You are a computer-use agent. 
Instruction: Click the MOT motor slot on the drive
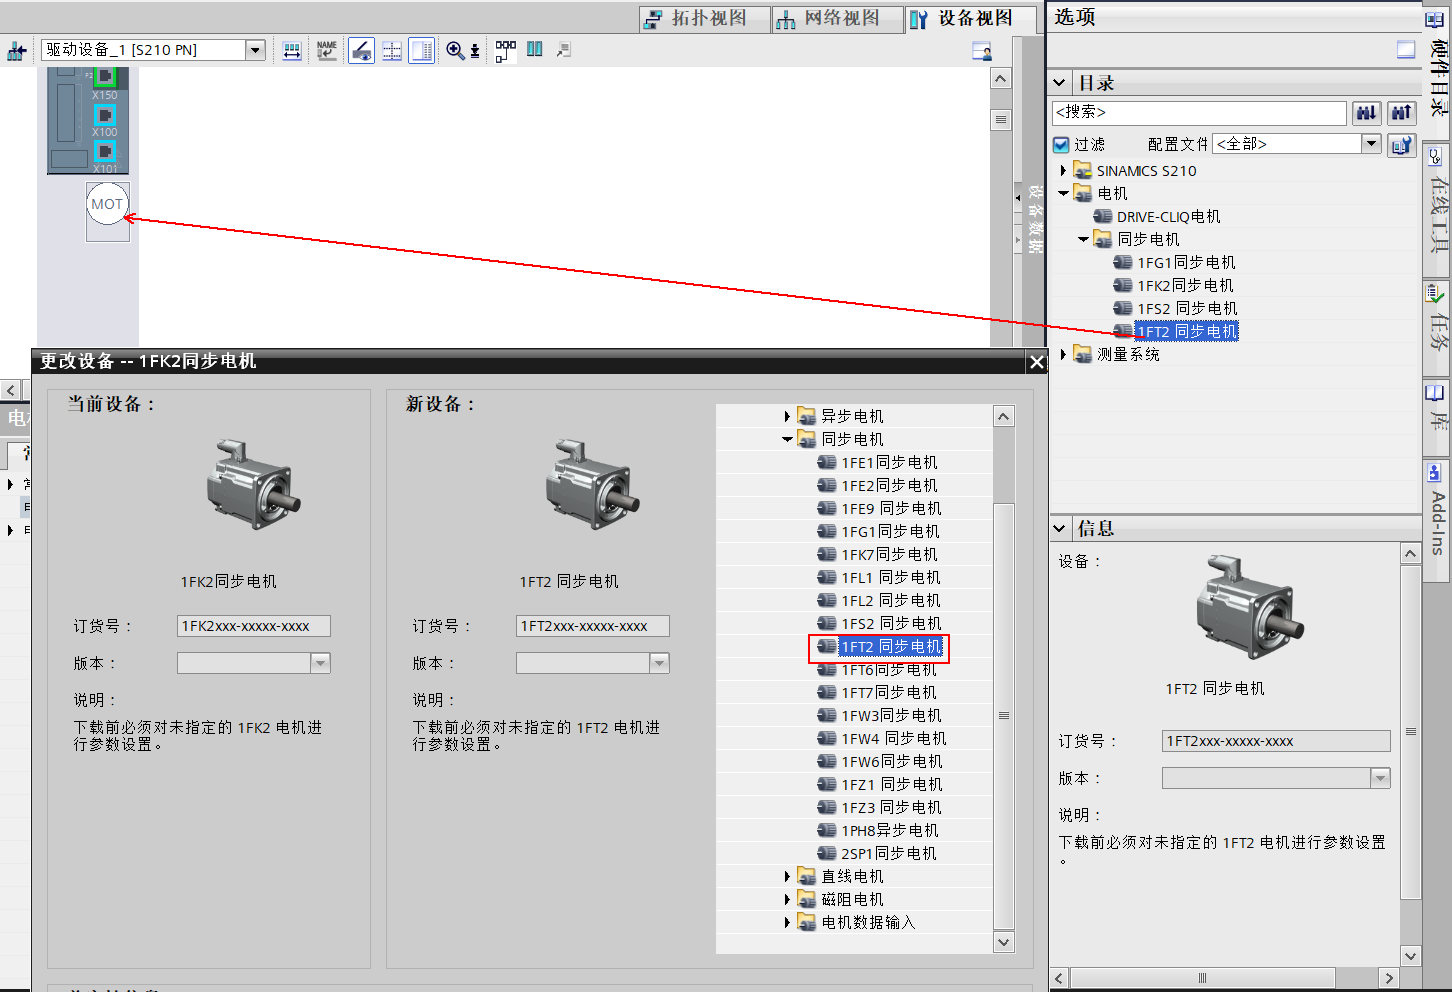(107, 204)
